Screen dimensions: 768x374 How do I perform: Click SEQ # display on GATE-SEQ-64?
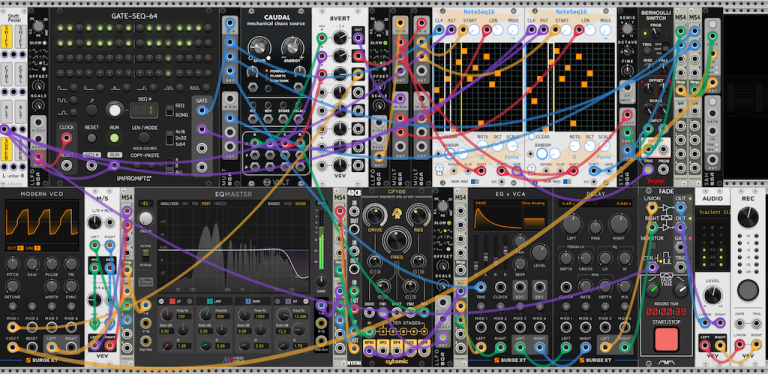click(144, 111)
